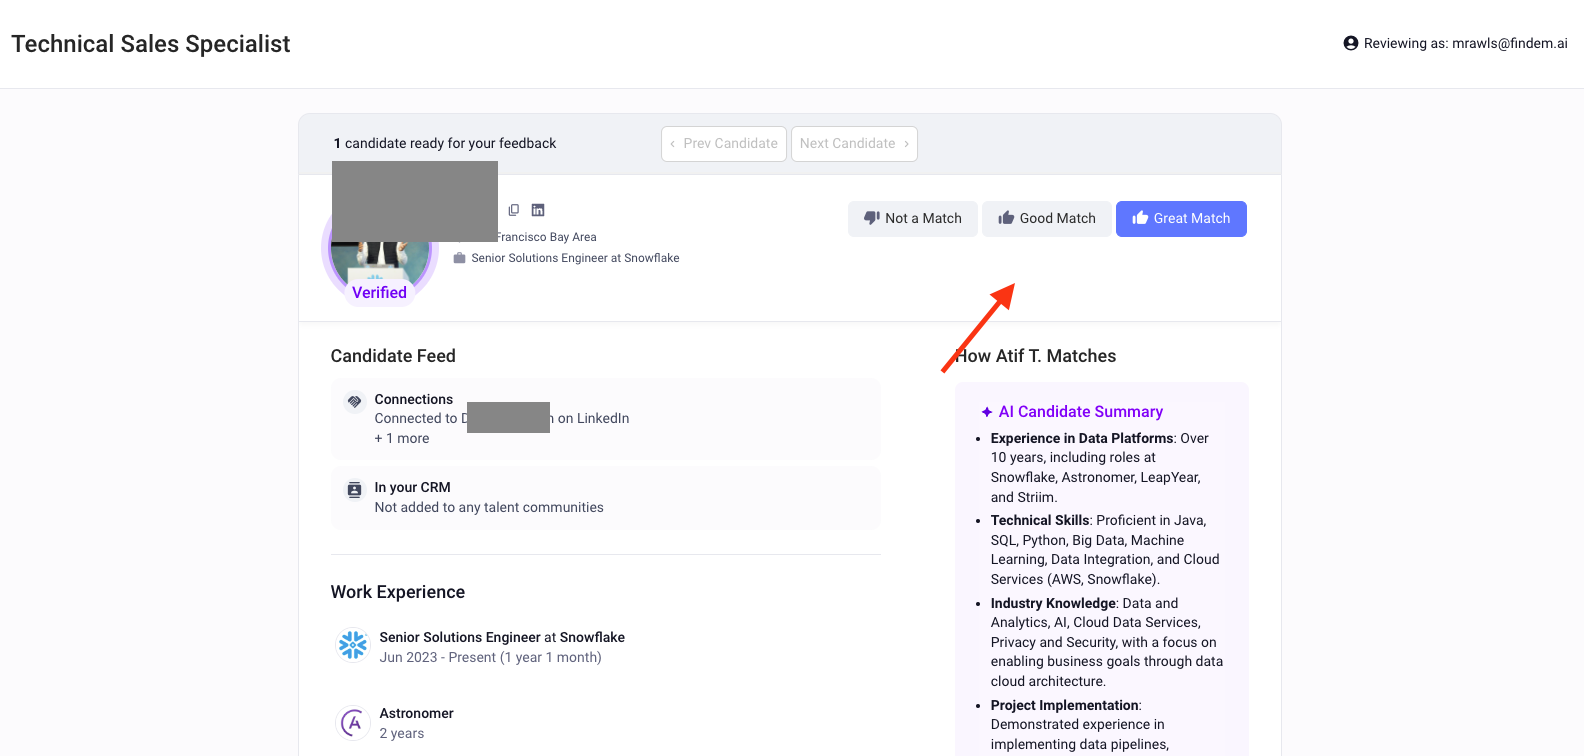
Task: Mark candidate as Not a Match
Action: point(913,219)
